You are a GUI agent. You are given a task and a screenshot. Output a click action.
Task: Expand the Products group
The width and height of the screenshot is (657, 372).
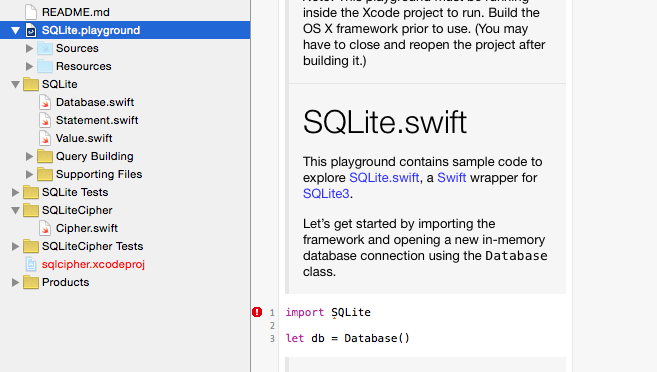point(16,282)
